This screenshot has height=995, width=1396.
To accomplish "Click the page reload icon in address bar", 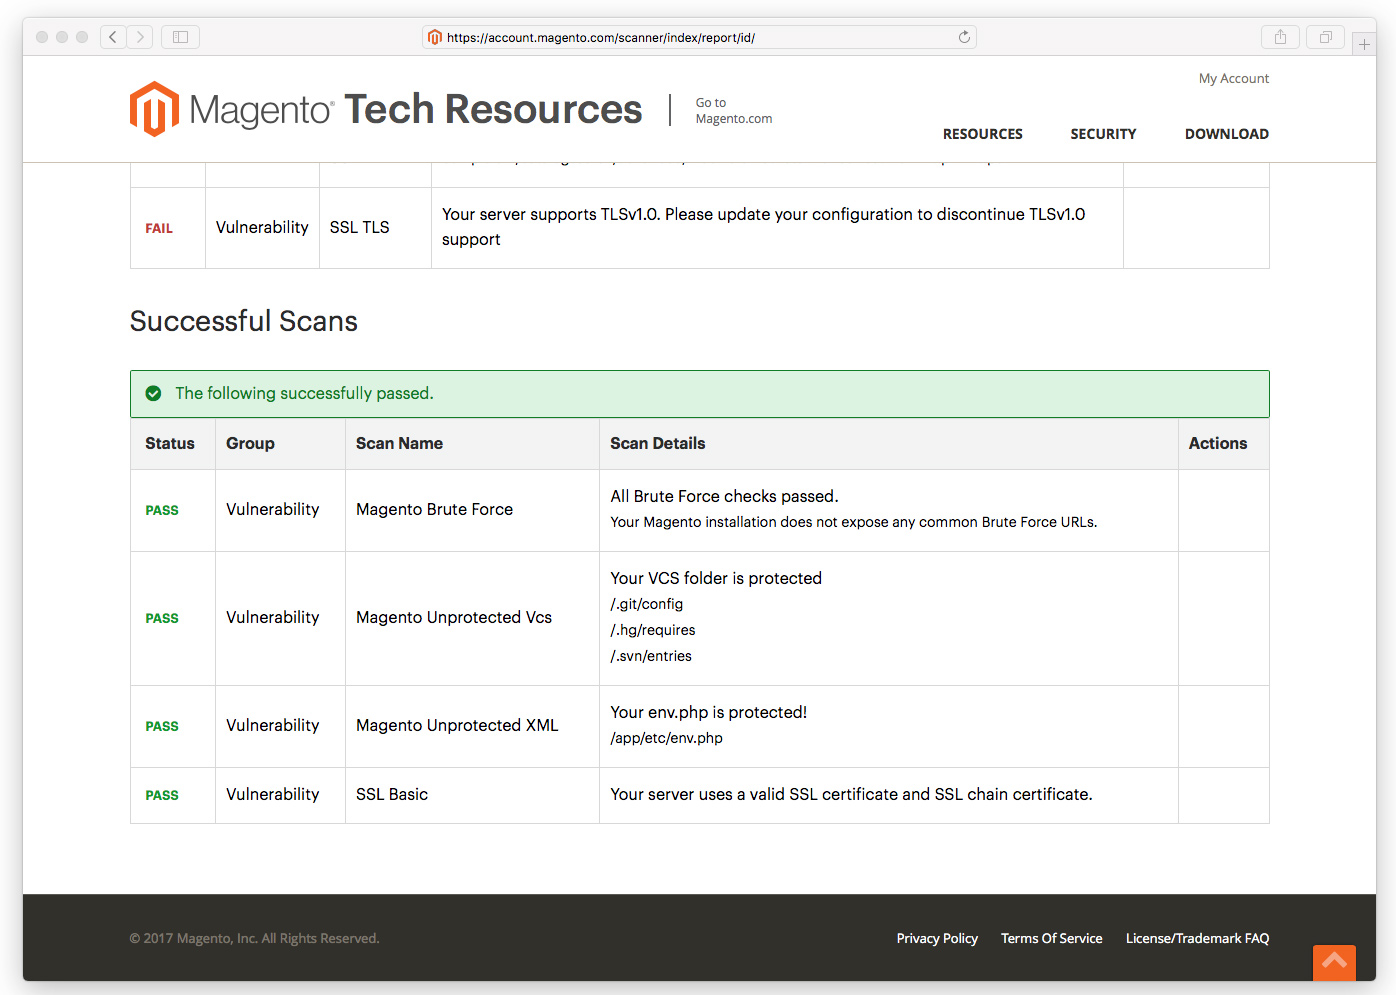I will [x=963, y=36].
